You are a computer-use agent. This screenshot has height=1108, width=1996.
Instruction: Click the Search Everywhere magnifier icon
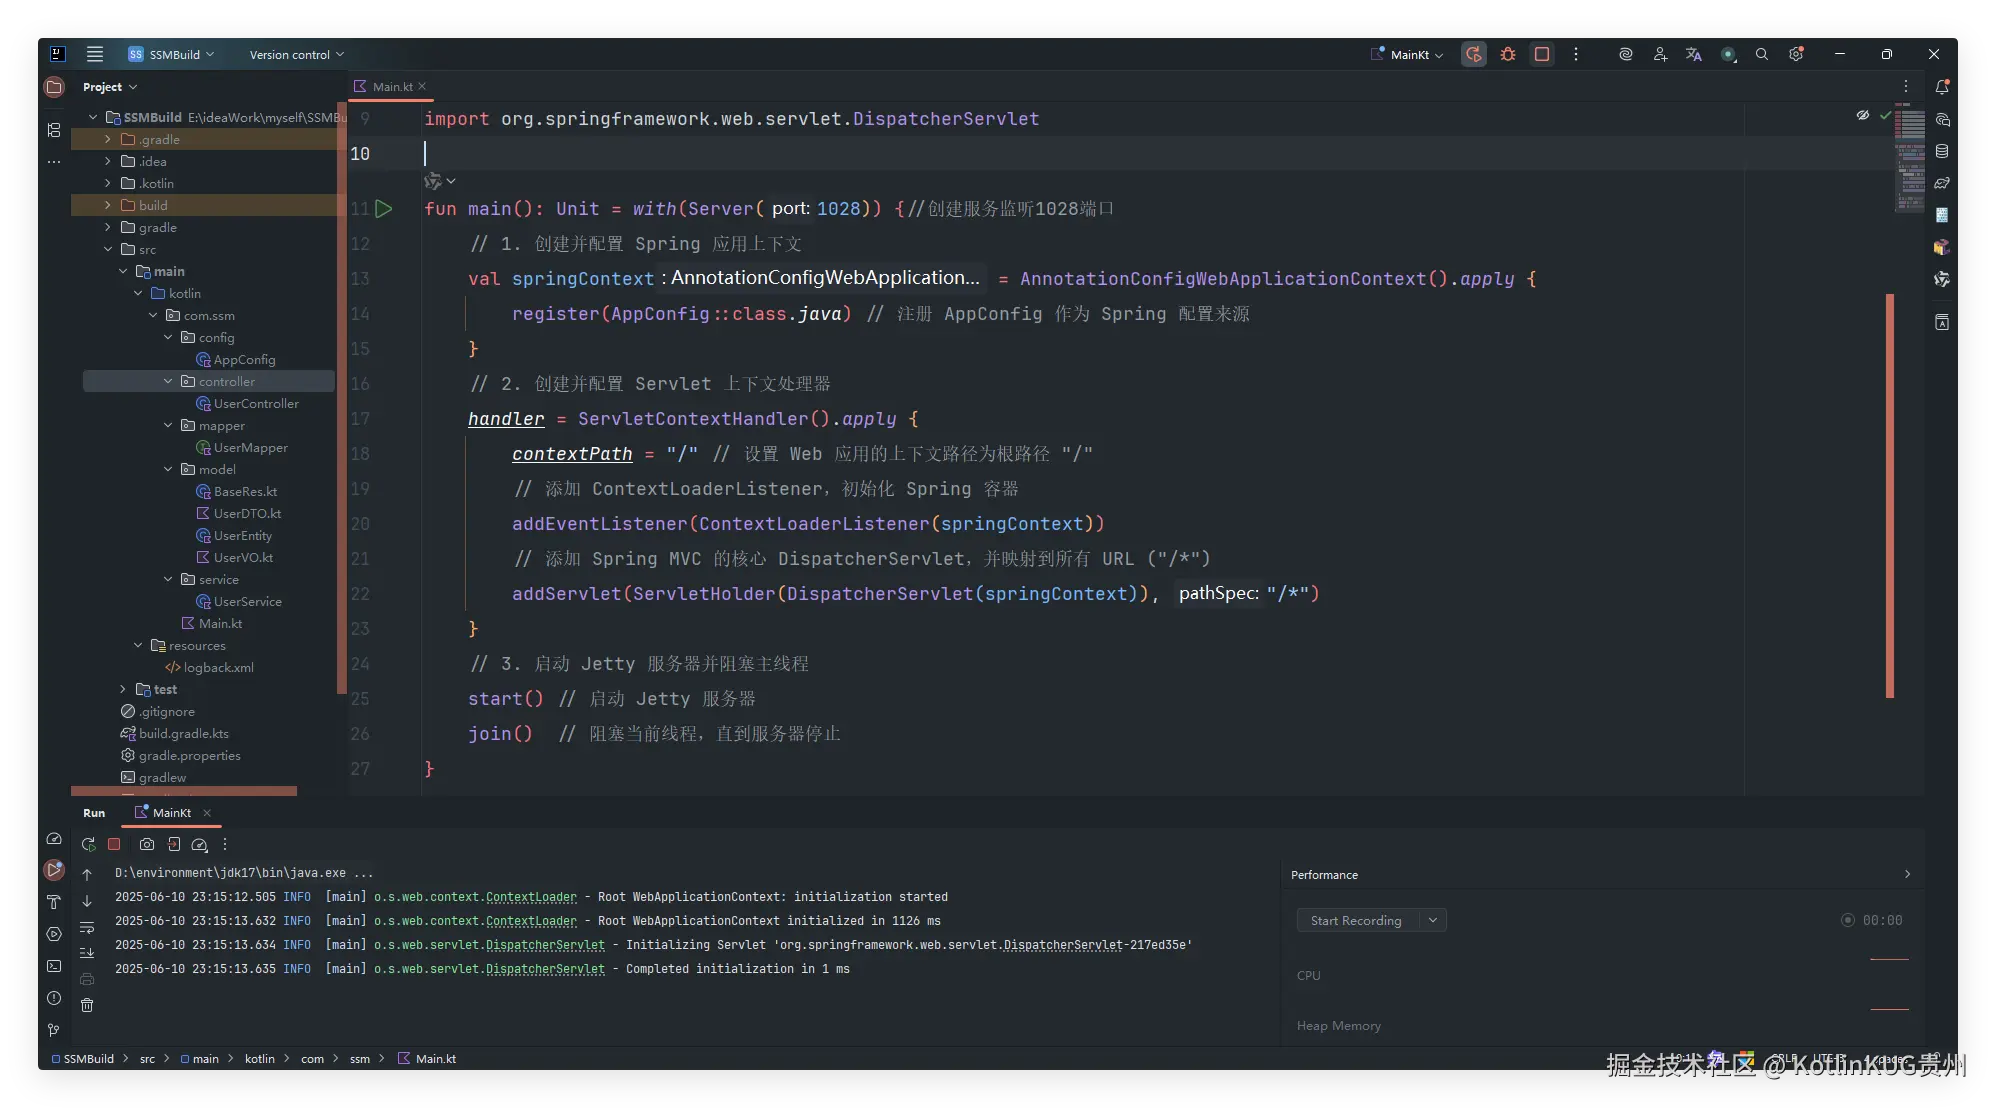tap(1762, 54)
